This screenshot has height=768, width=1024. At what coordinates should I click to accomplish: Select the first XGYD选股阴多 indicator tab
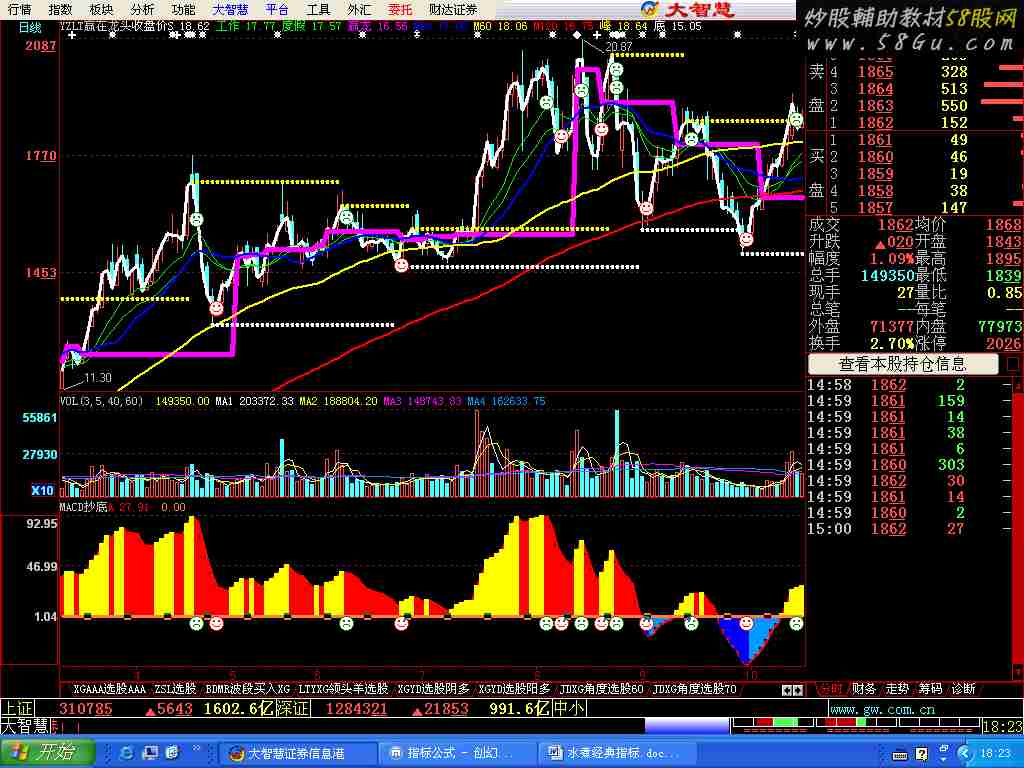pyautogui.click(x=434, y=688)
